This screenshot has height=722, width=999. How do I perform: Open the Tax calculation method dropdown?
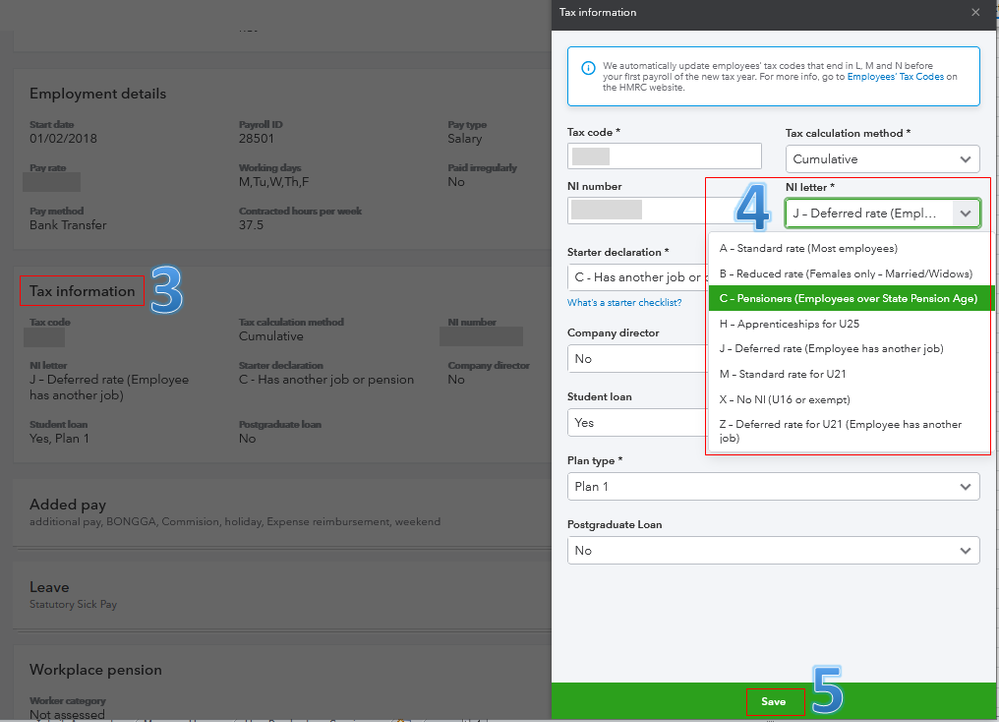[882, 159]
